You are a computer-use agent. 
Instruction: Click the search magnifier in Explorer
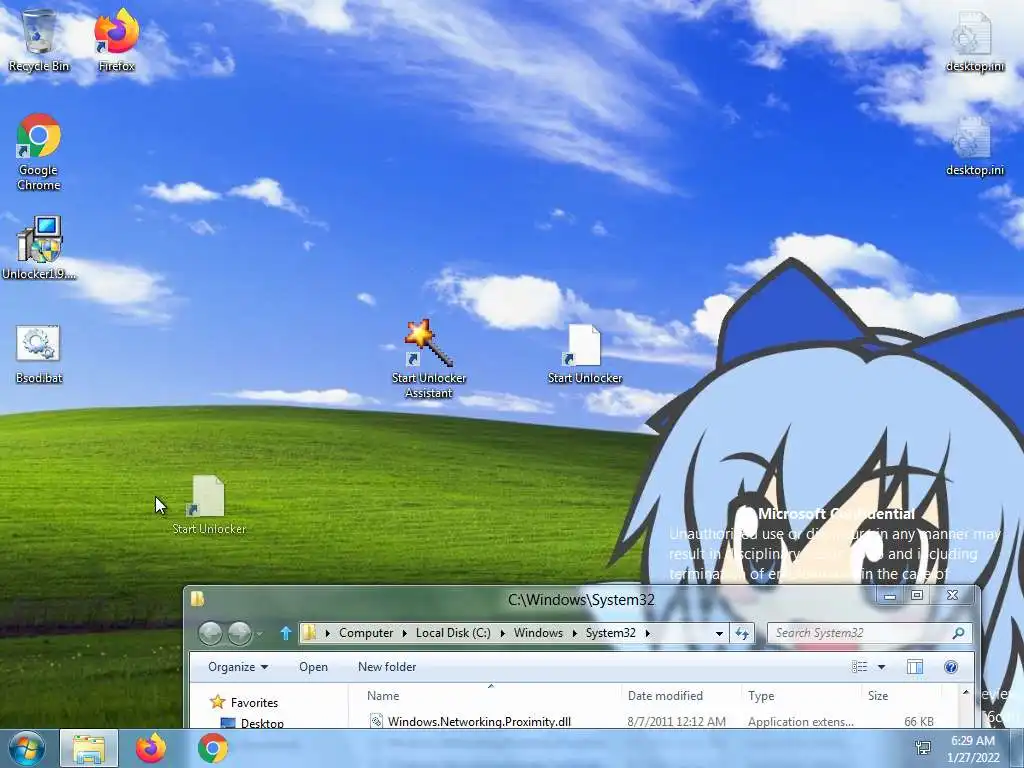pos(959,633)
